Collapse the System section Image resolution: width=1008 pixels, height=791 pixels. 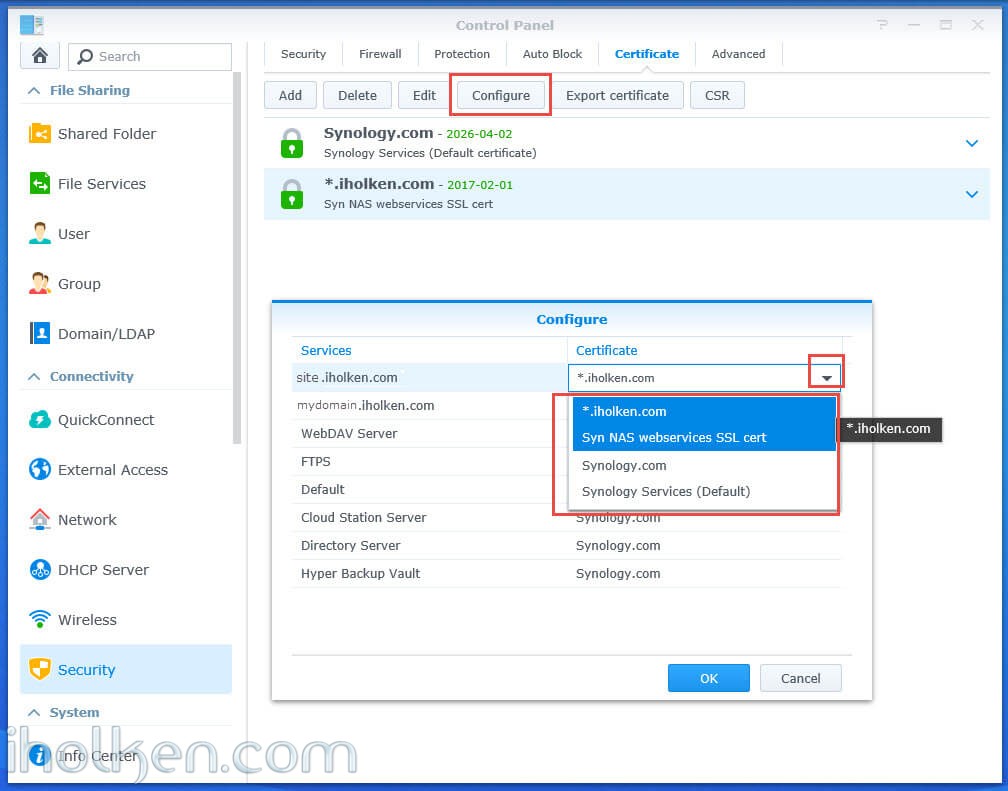(34, 713)
